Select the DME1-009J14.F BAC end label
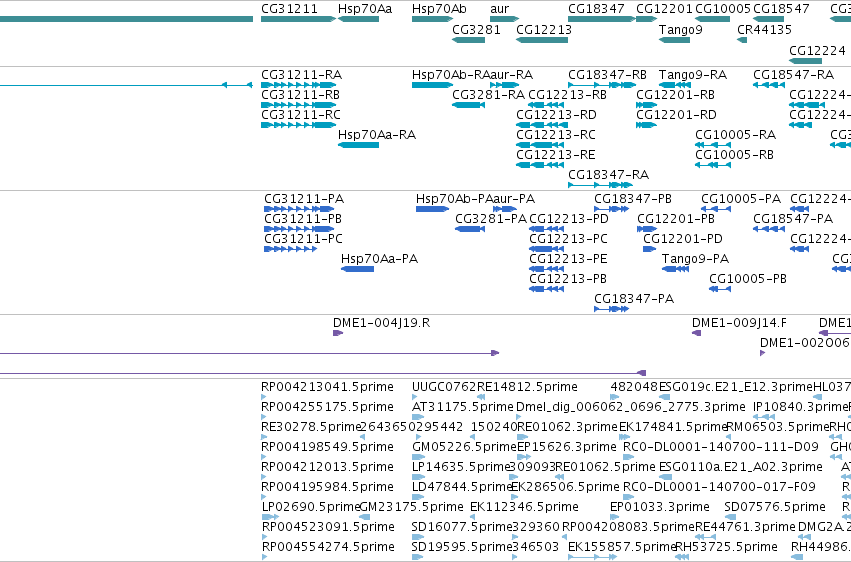The height and width of the screenshot is (562, 851). pos(739,323)
